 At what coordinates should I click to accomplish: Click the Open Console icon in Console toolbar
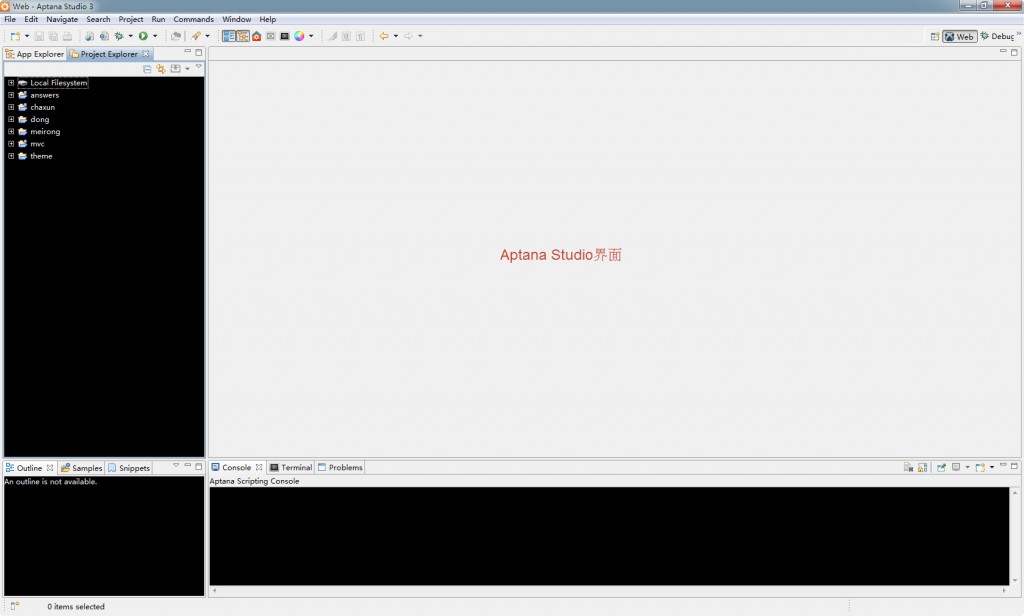pyautogui.click(x=980, y=467)
